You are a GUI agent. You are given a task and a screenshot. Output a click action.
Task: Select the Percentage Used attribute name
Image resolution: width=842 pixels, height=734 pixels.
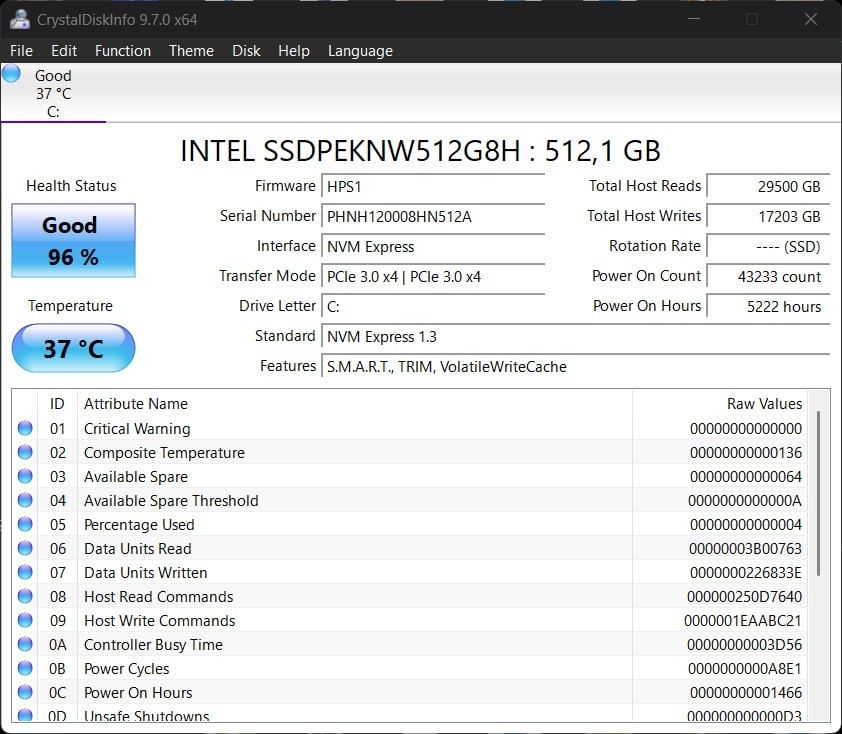coord(139,525)
